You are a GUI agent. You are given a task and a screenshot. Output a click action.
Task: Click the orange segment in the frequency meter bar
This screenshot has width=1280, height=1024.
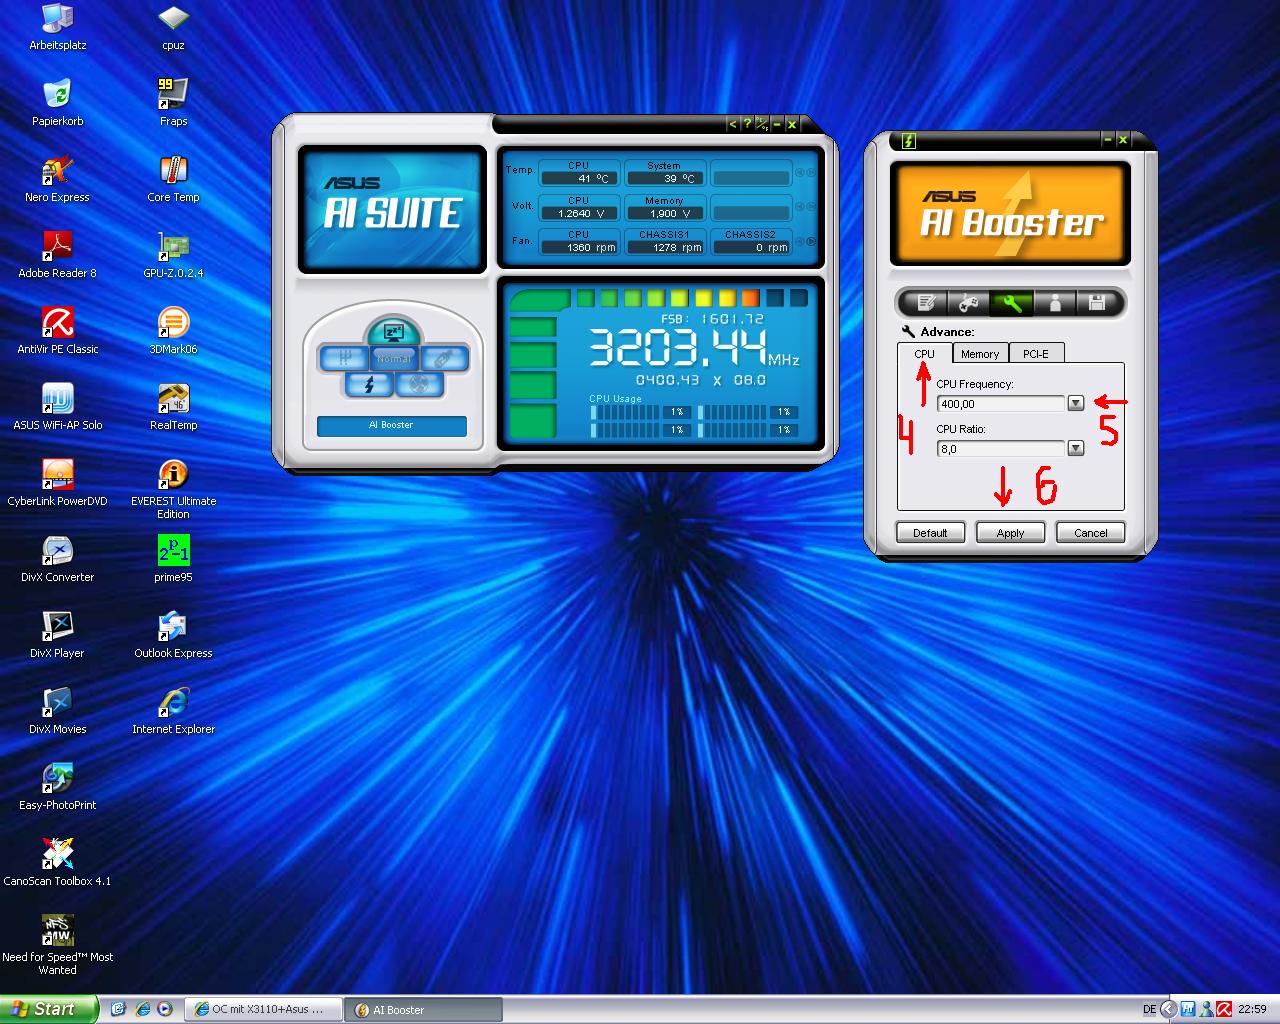(751, 298)
